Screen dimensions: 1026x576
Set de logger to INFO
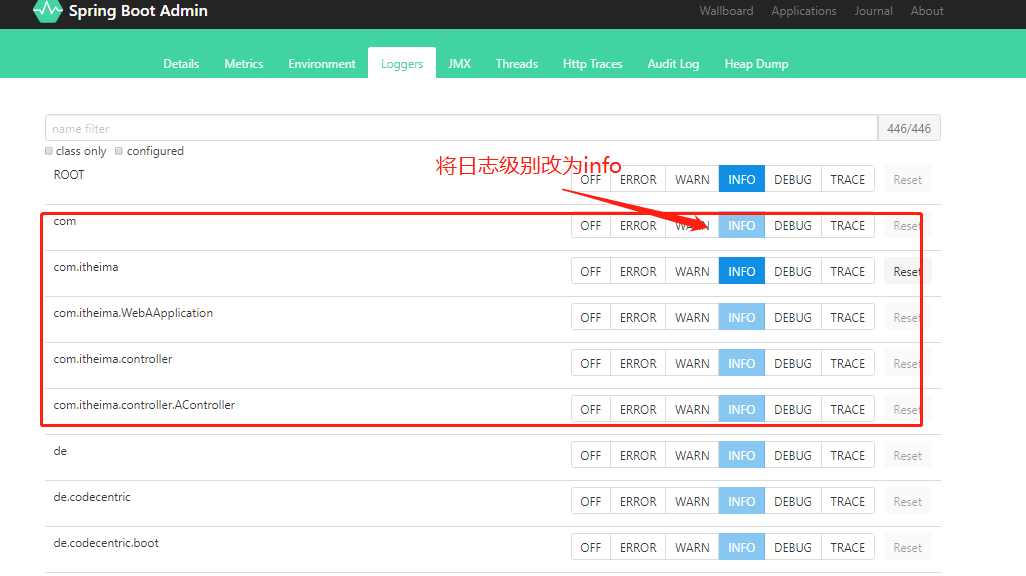pyautogui.click(x=741, y=455)
